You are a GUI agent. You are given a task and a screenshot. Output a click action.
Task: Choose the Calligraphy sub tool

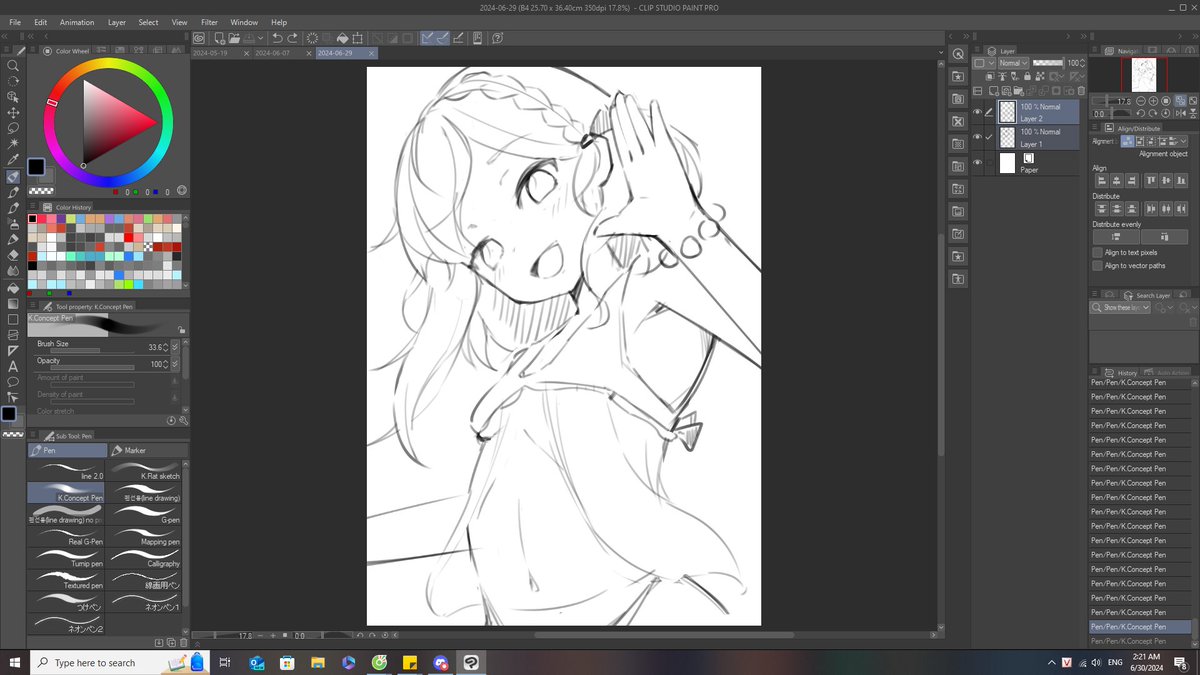(x=147, y=558)
